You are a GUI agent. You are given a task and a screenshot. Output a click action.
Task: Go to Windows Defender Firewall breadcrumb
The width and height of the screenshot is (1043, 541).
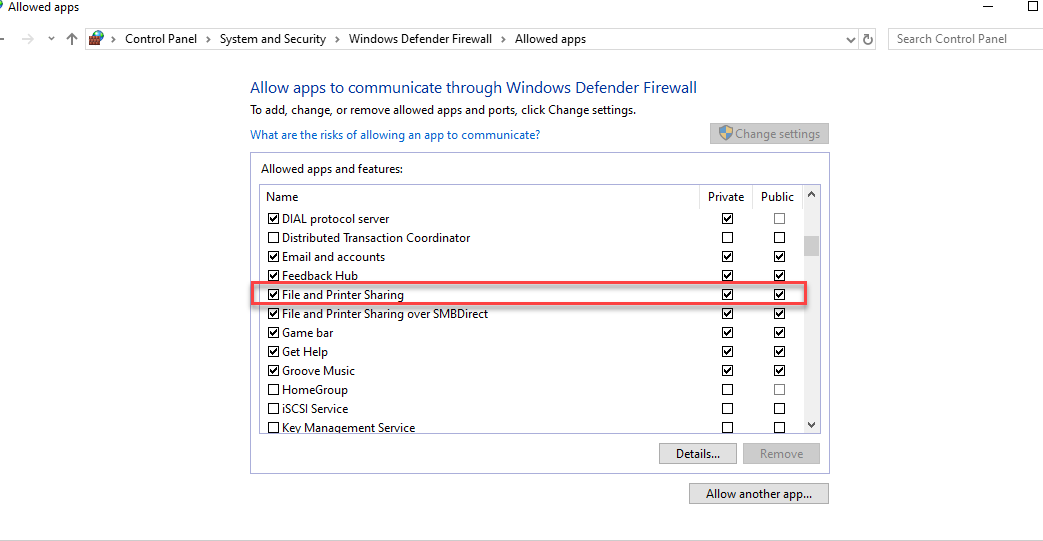click(x=420, y=39)
